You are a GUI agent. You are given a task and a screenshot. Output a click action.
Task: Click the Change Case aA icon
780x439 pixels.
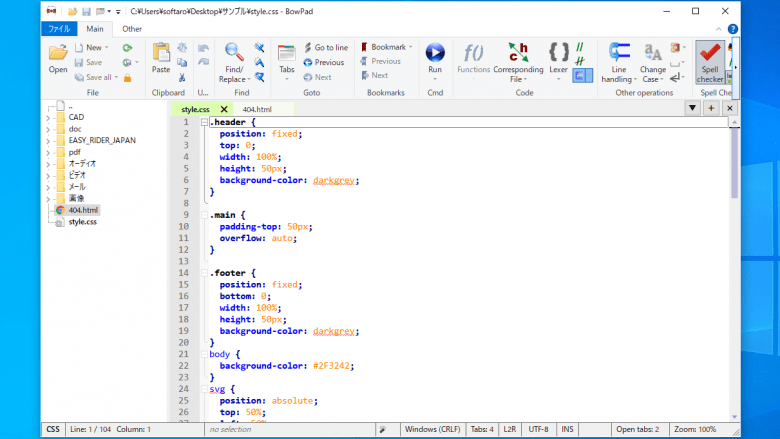point(653,52)
